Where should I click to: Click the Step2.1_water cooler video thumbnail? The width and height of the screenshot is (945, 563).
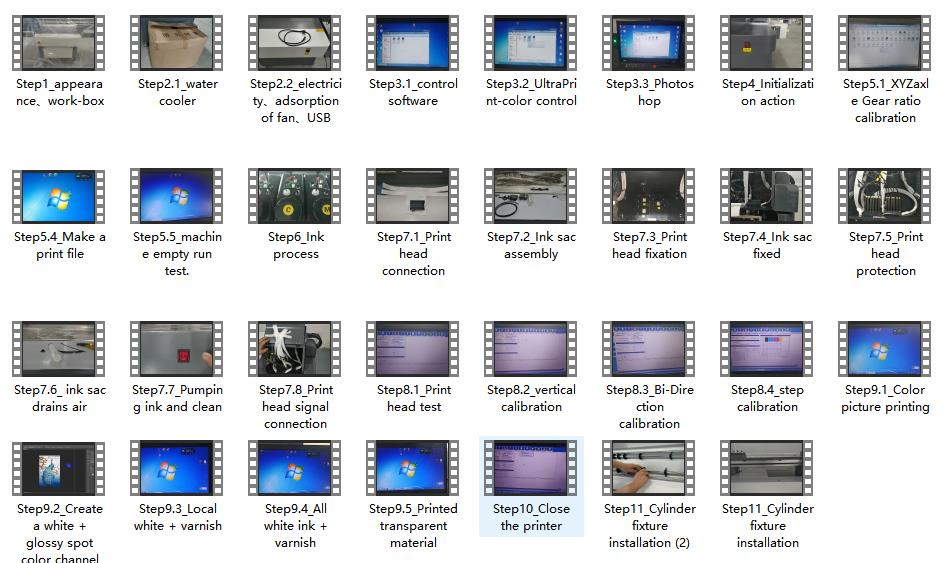coord(178,43)
